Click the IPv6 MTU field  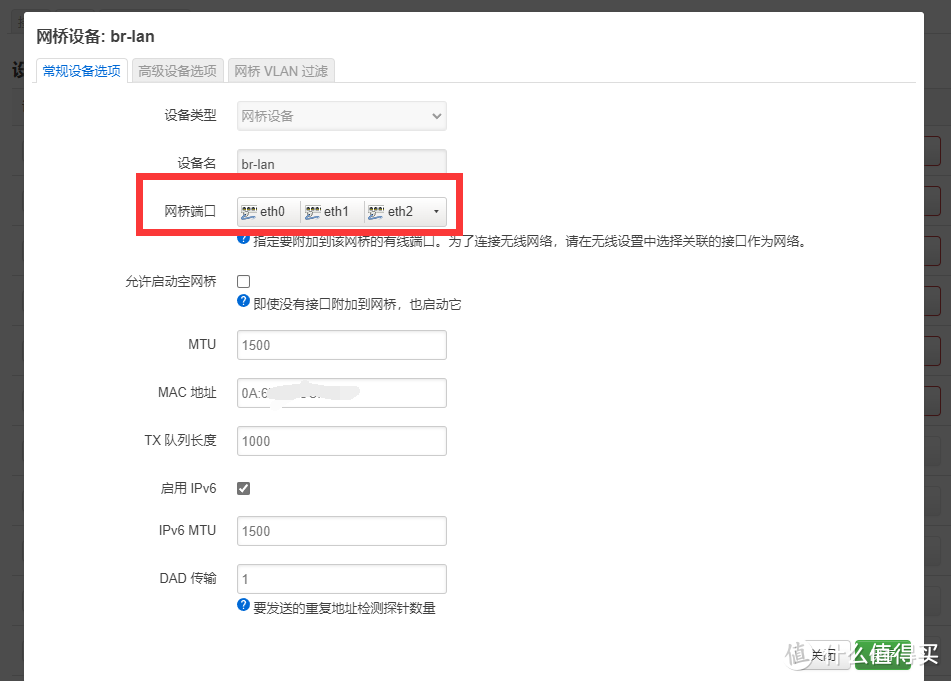(x=341, y=531)
